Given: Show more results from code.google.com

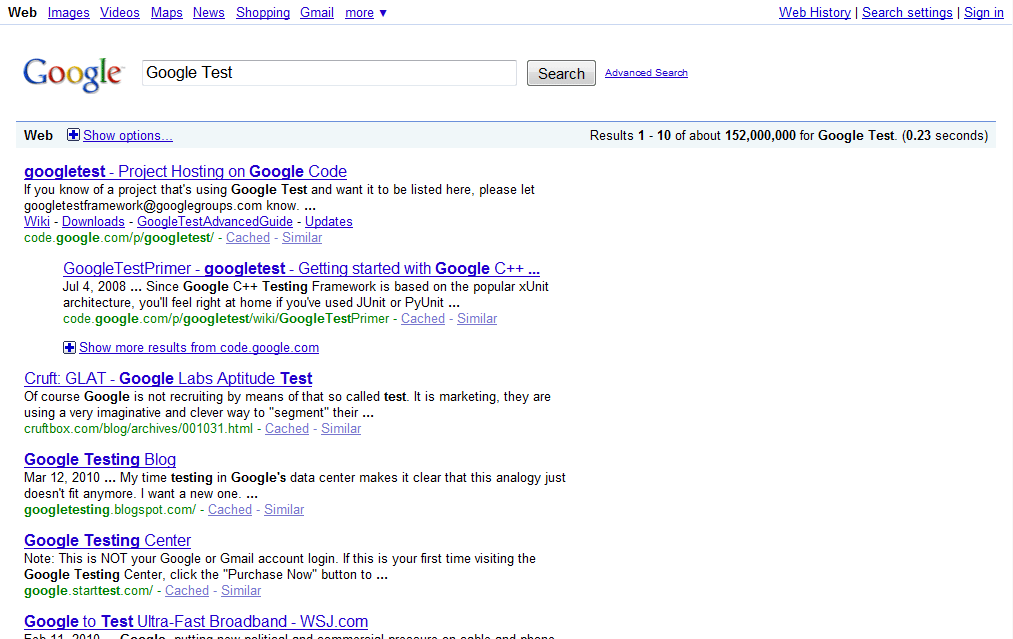Looking at the screenshot, I should click(x=199, y=348).
